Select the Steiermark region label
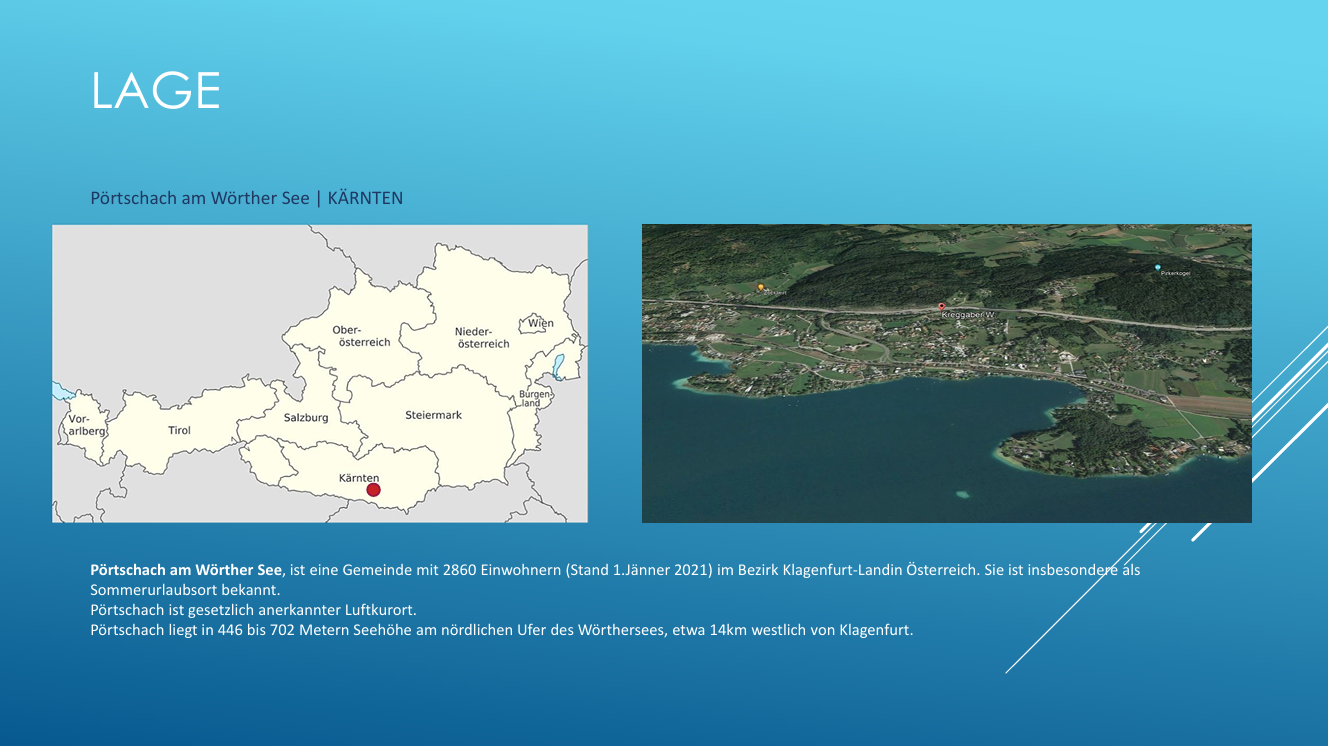 click(x=433, y=415)
